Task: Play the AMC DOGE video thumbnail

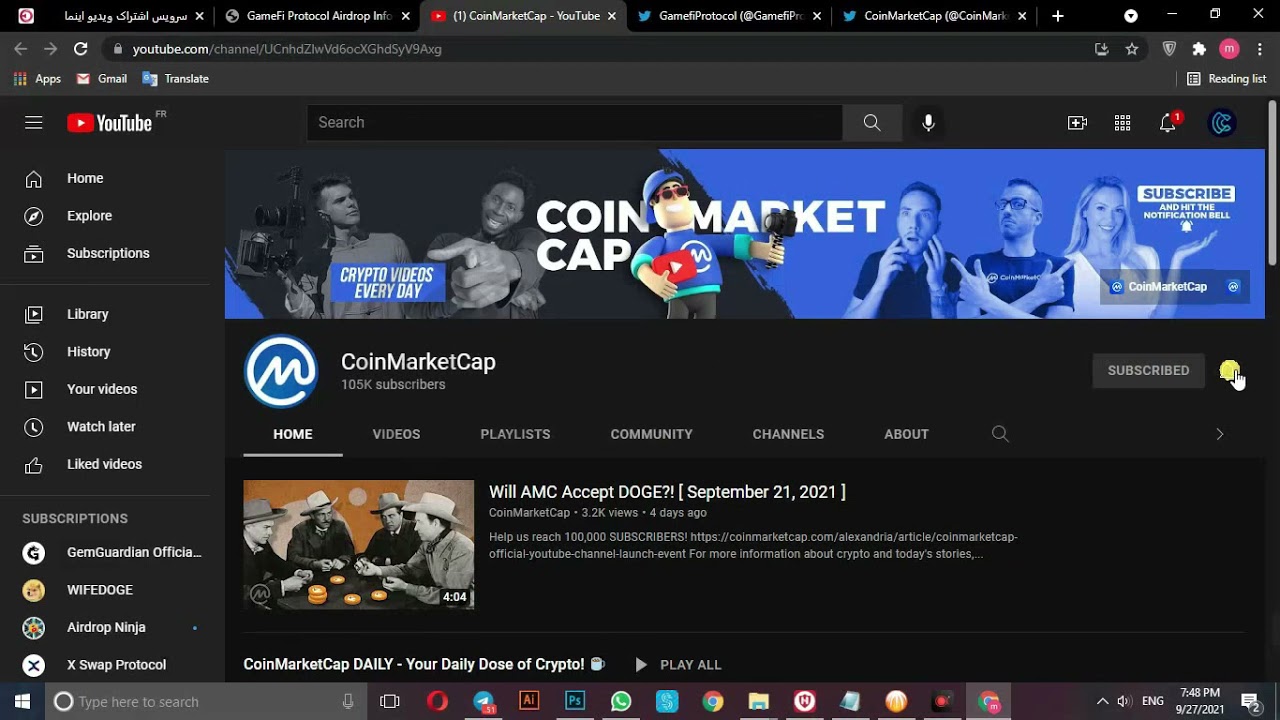Action: 359,545
